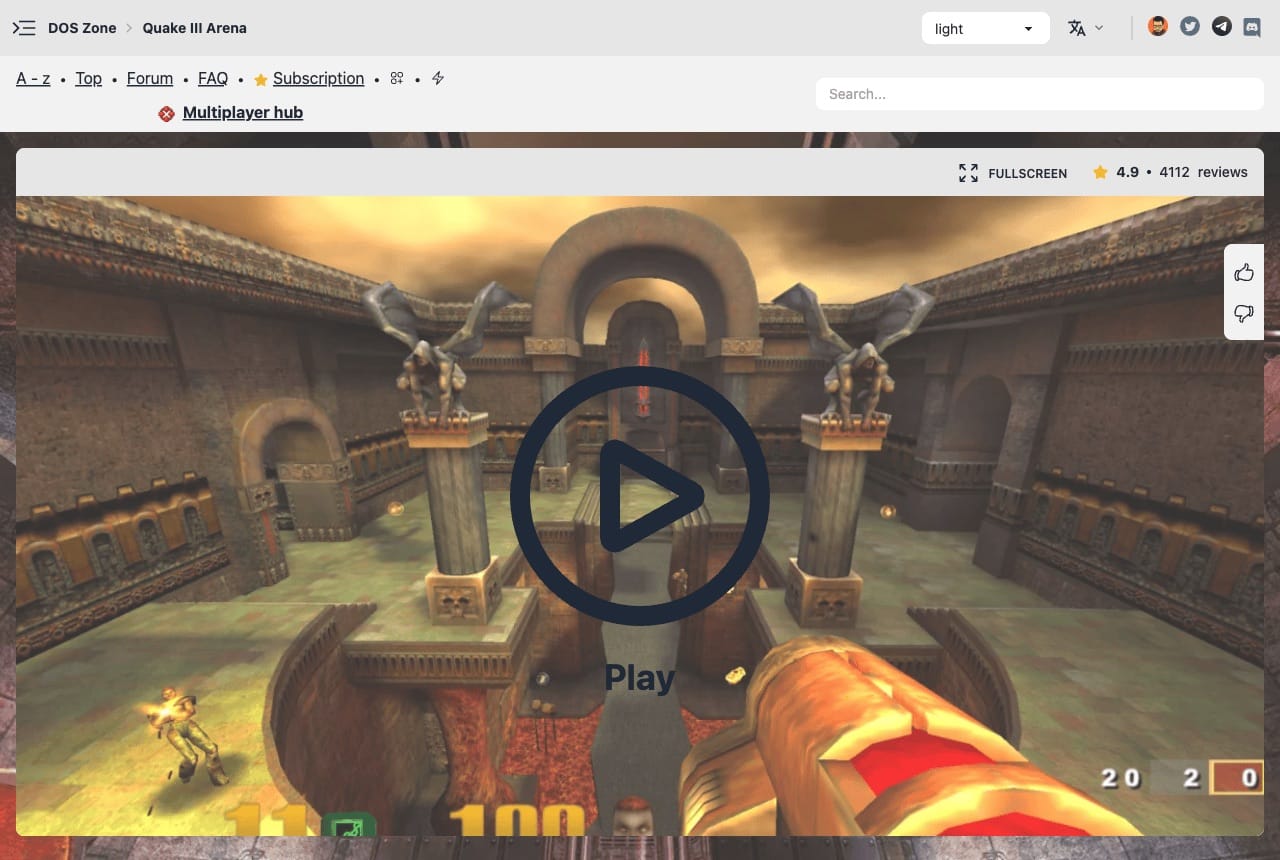Viewport: 1280px width, 860px height.
Task: Visit the Forum link
Action: pos(150,78)
